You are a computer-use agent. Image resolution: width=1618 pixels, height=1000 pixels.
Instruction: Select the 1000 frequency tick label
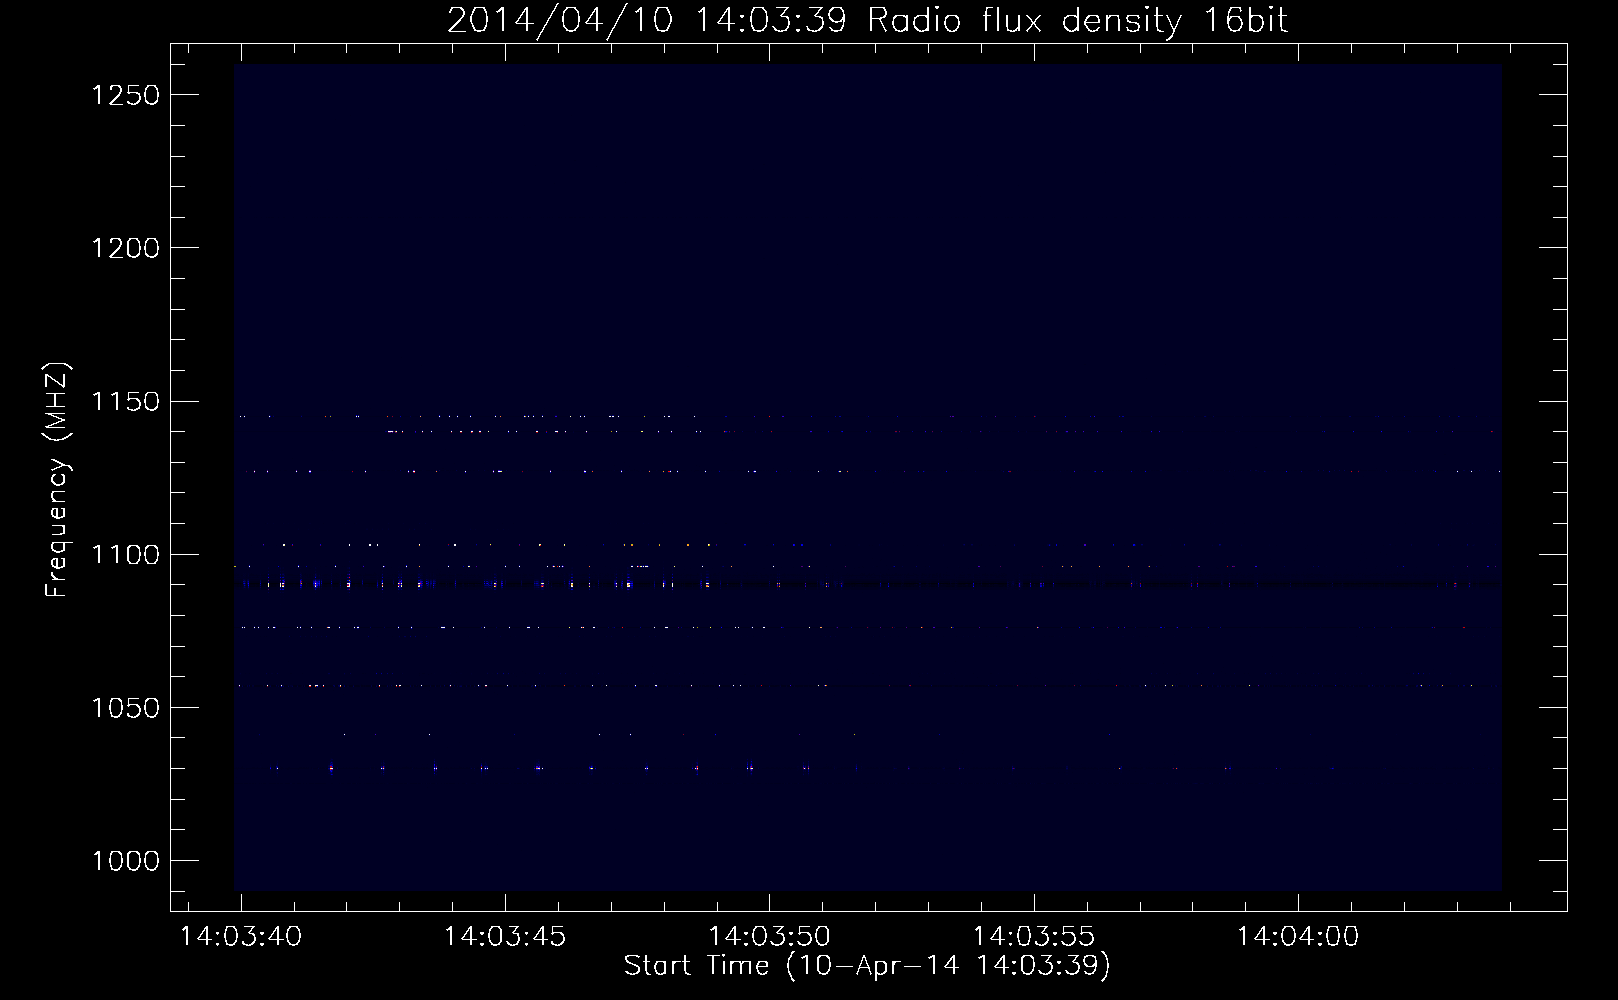tap(126, 861)
